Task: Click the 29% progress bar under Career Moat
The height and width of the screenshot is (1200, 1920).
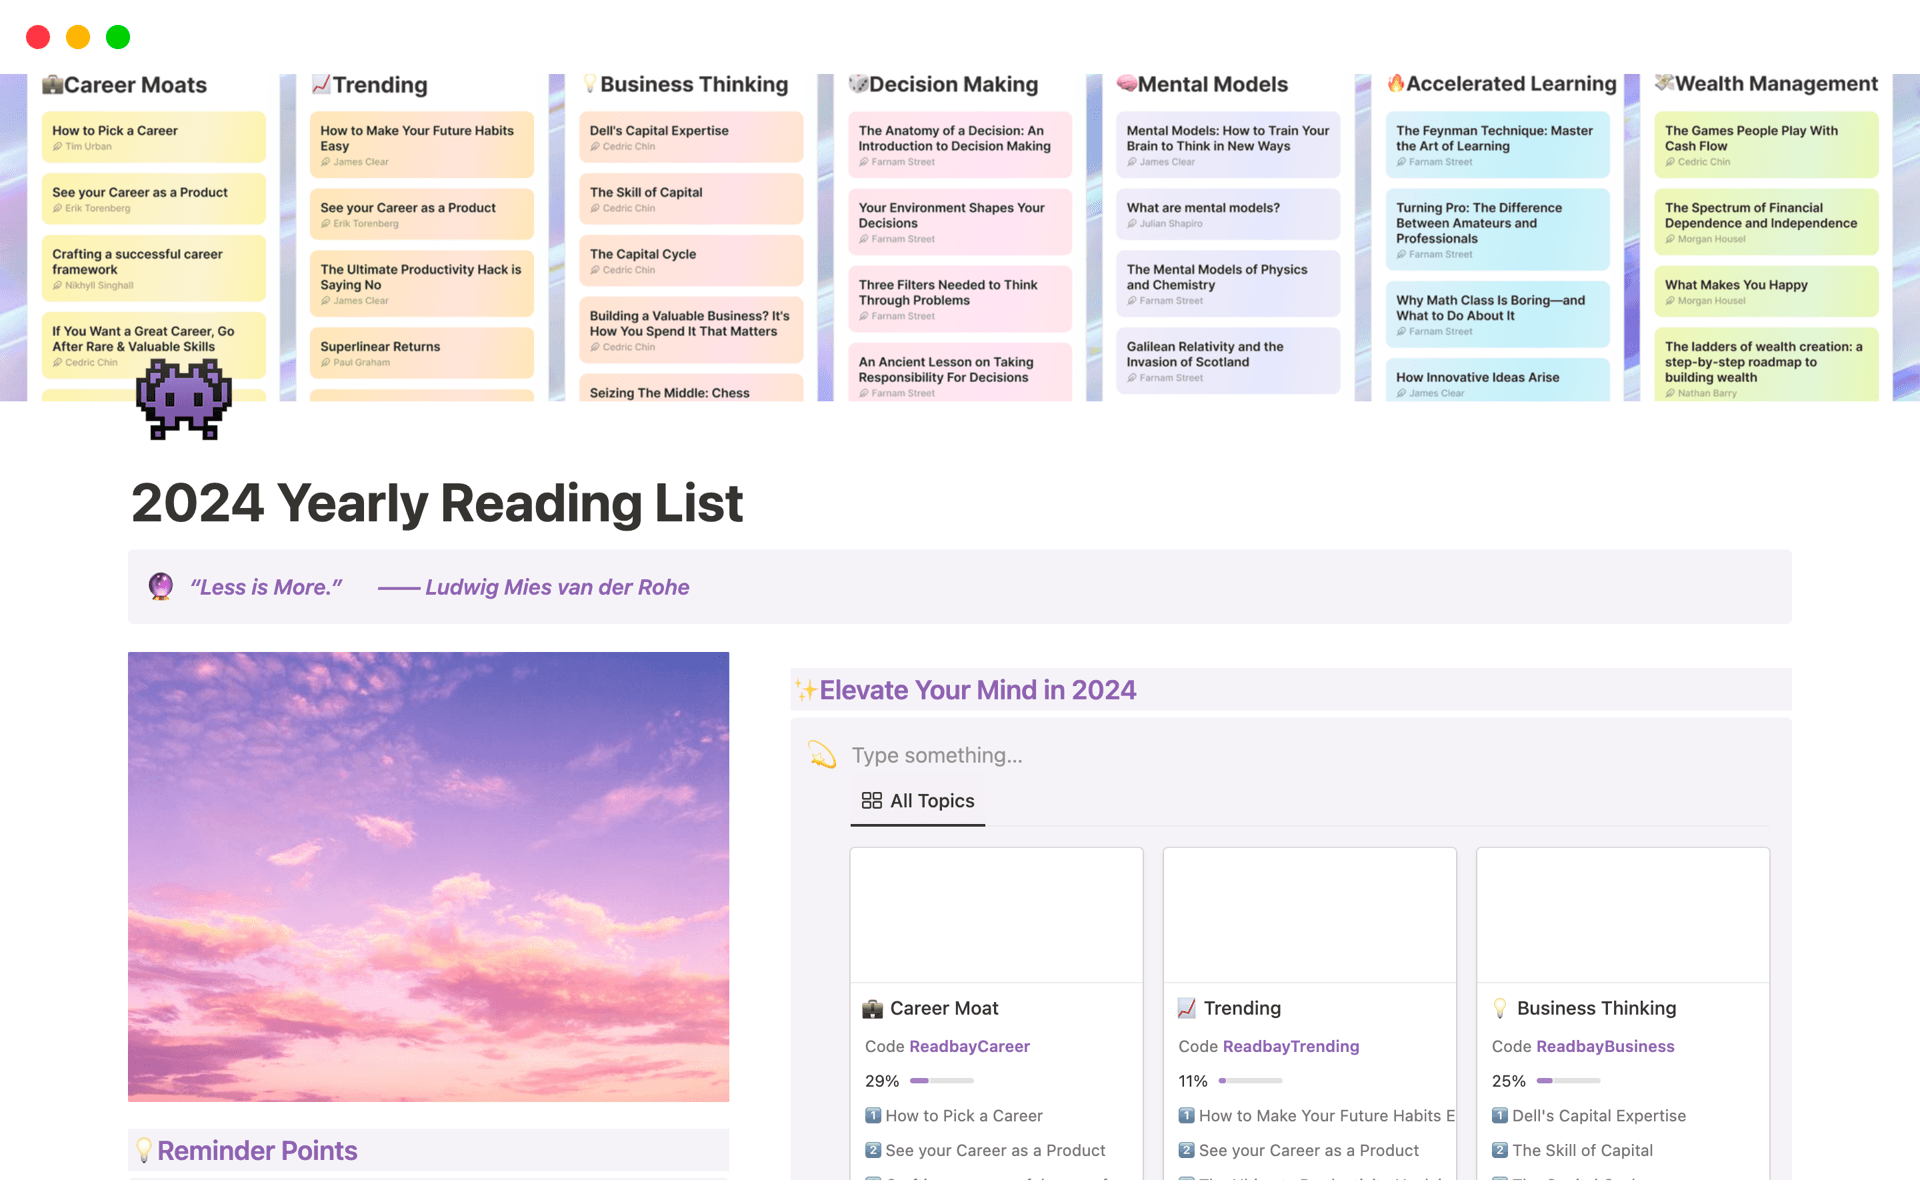Action: (940, 1081)
